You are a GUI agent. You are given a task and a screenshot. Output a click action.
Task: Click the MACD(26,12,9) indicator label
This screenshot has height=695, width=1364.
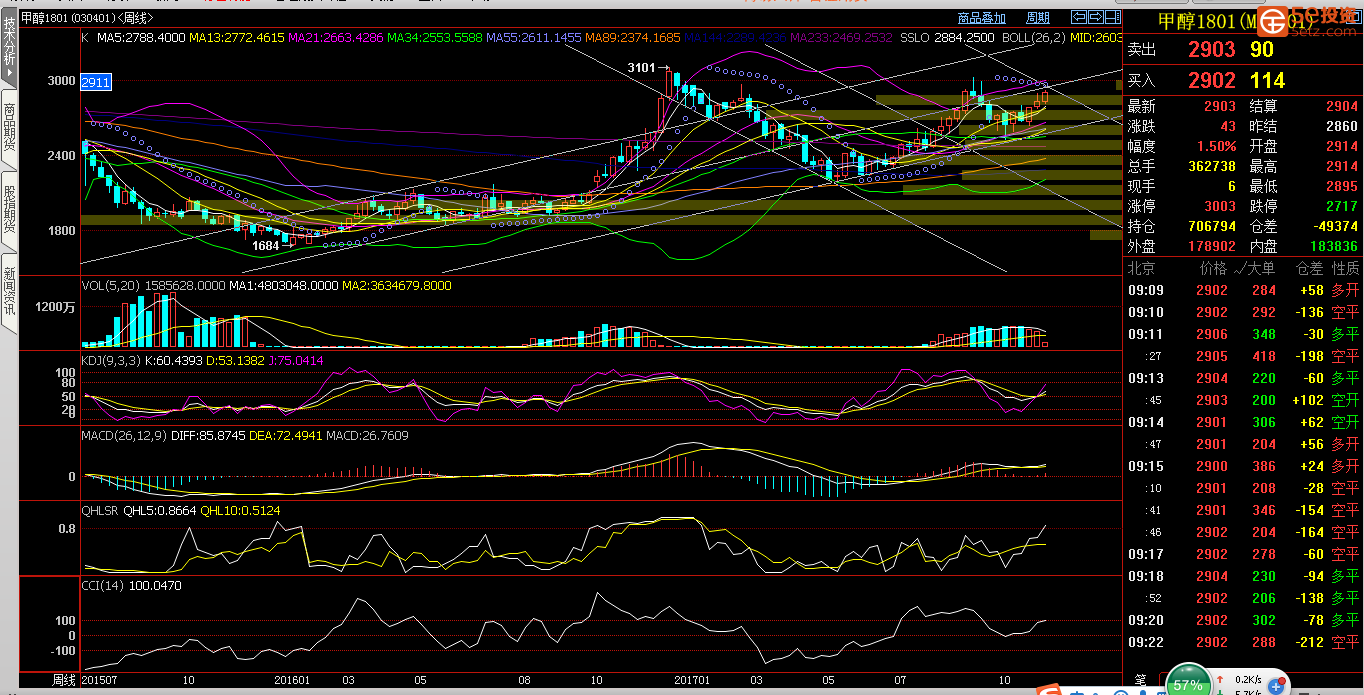point(124,436)
